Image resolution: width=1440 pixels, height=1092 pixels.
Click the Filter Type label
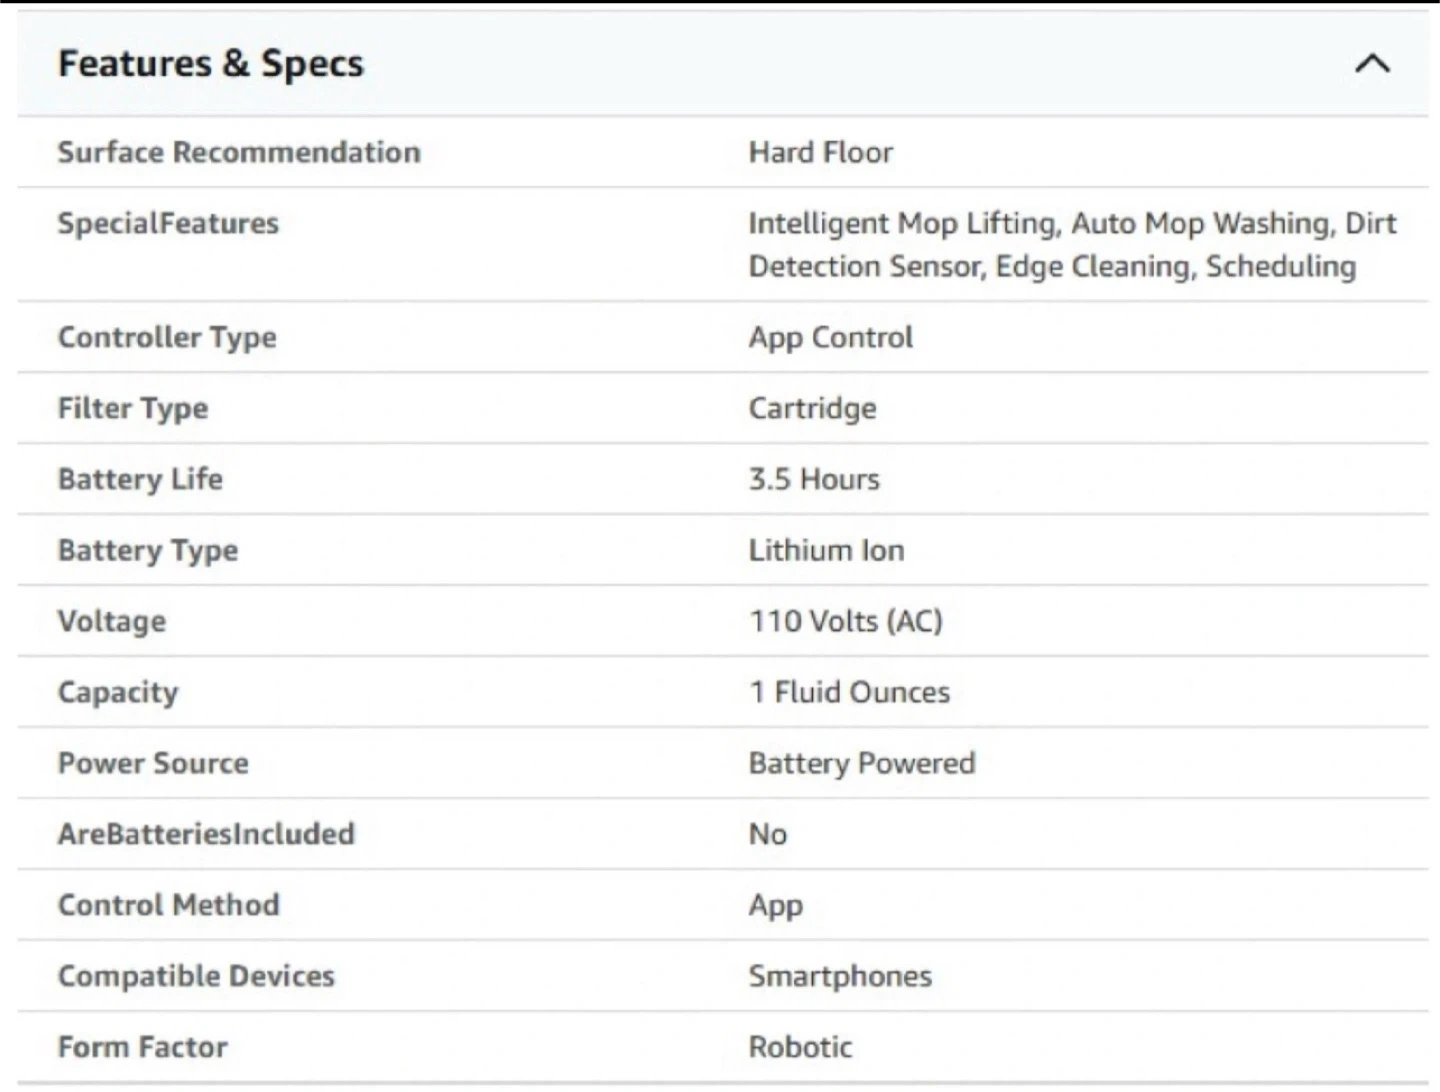click(x=133, y=408)
